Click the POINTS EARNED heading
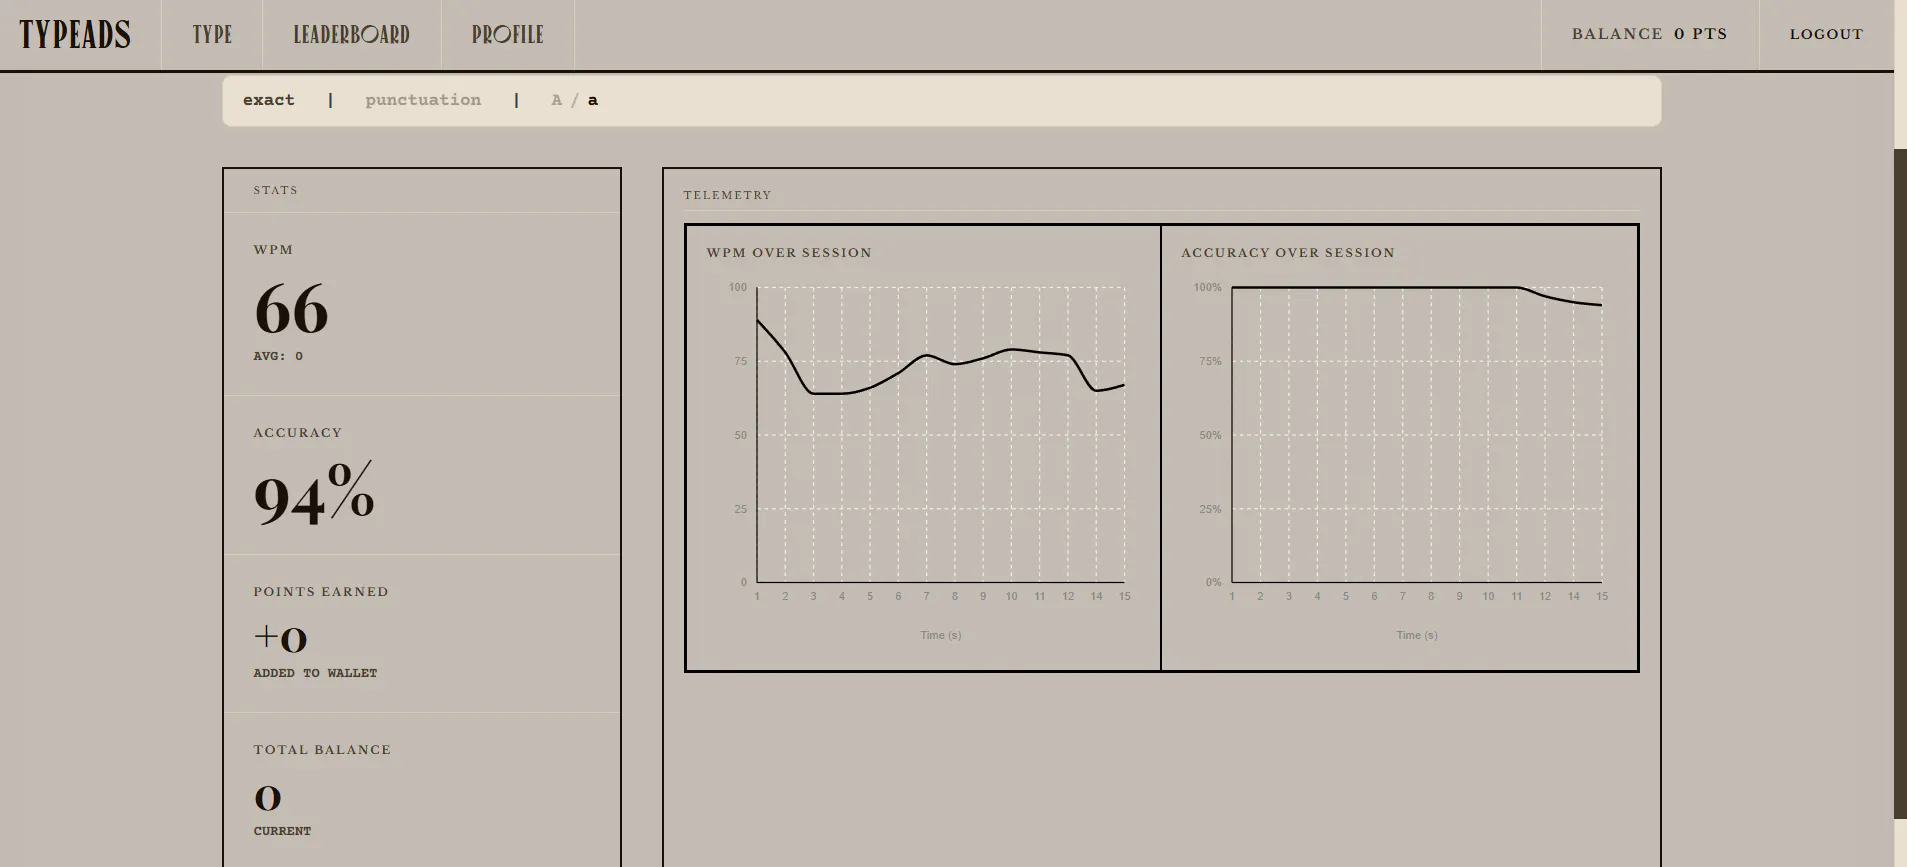 click(321, 592)
